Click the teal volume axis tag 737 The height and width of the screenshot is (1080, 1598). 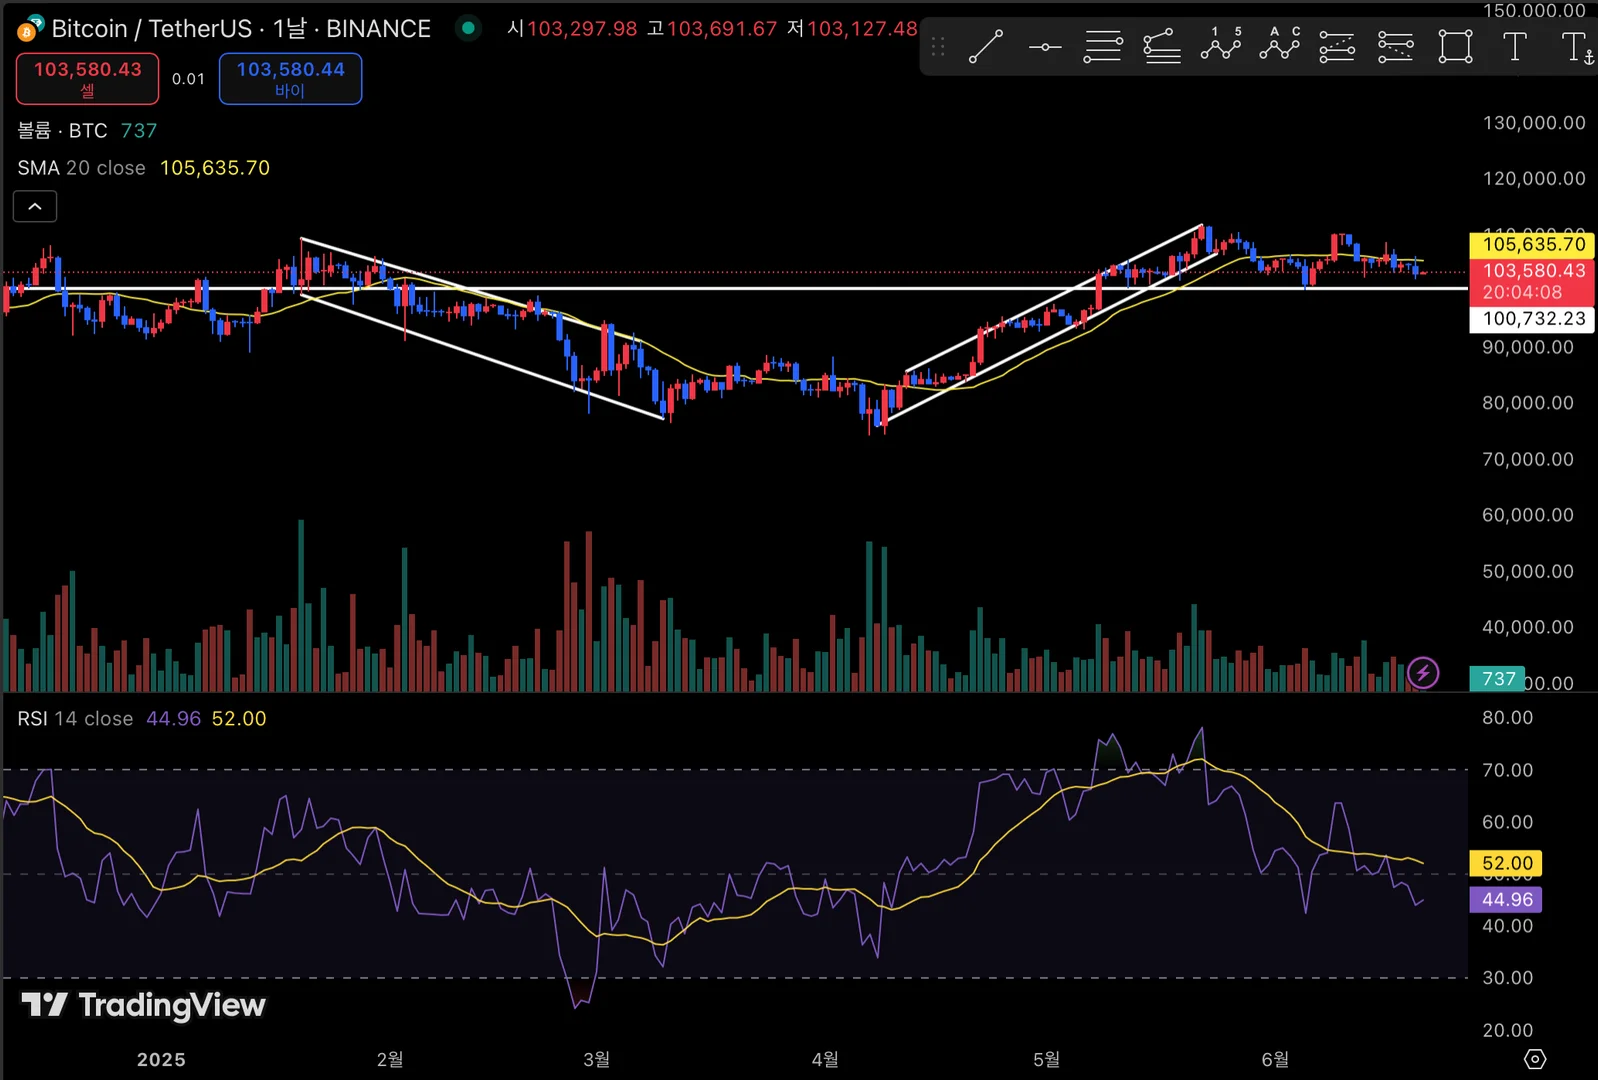pyautogui.click(x=1497, y=679)
